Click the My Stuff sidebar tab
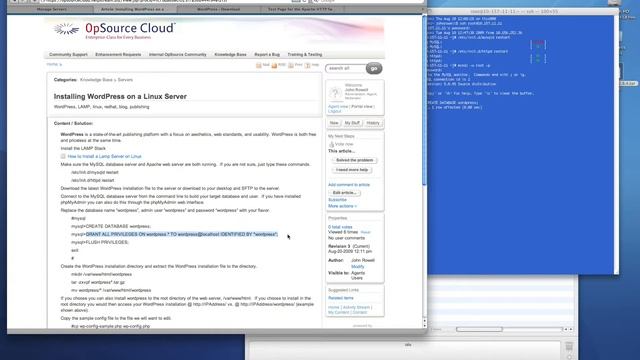 click(x=352, y=123)
